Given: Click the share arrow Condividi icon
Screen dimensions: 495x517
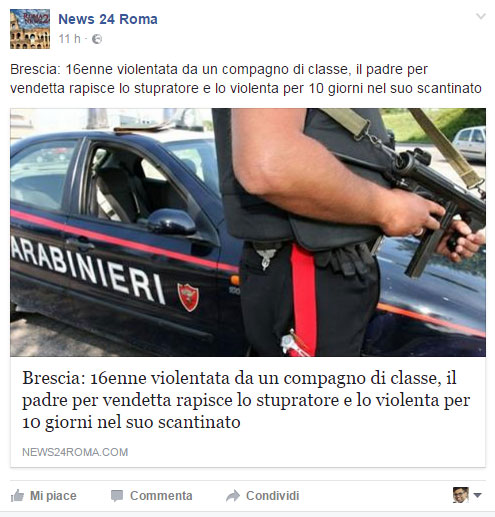Looking at the screenshot, I should click(x=233, y=496).
